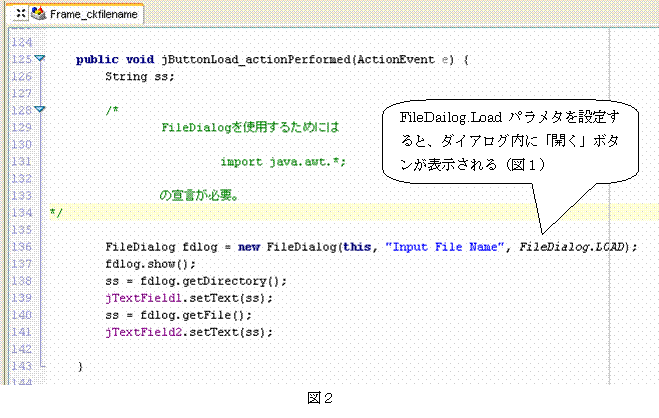Click line number 124 in the gutter
The height and width of the screenshot is (418, 659).
pyautogui.click(x=18, y=42)
